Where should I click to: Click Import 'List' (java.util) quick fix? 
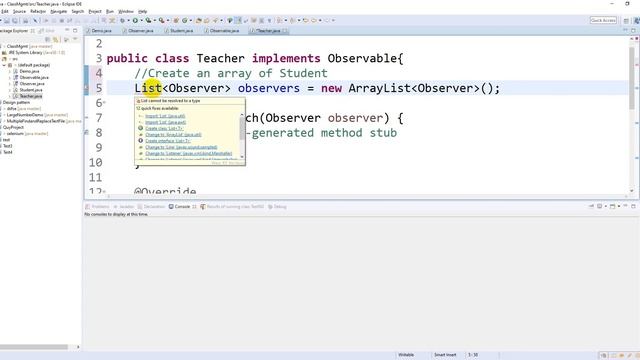165,116
